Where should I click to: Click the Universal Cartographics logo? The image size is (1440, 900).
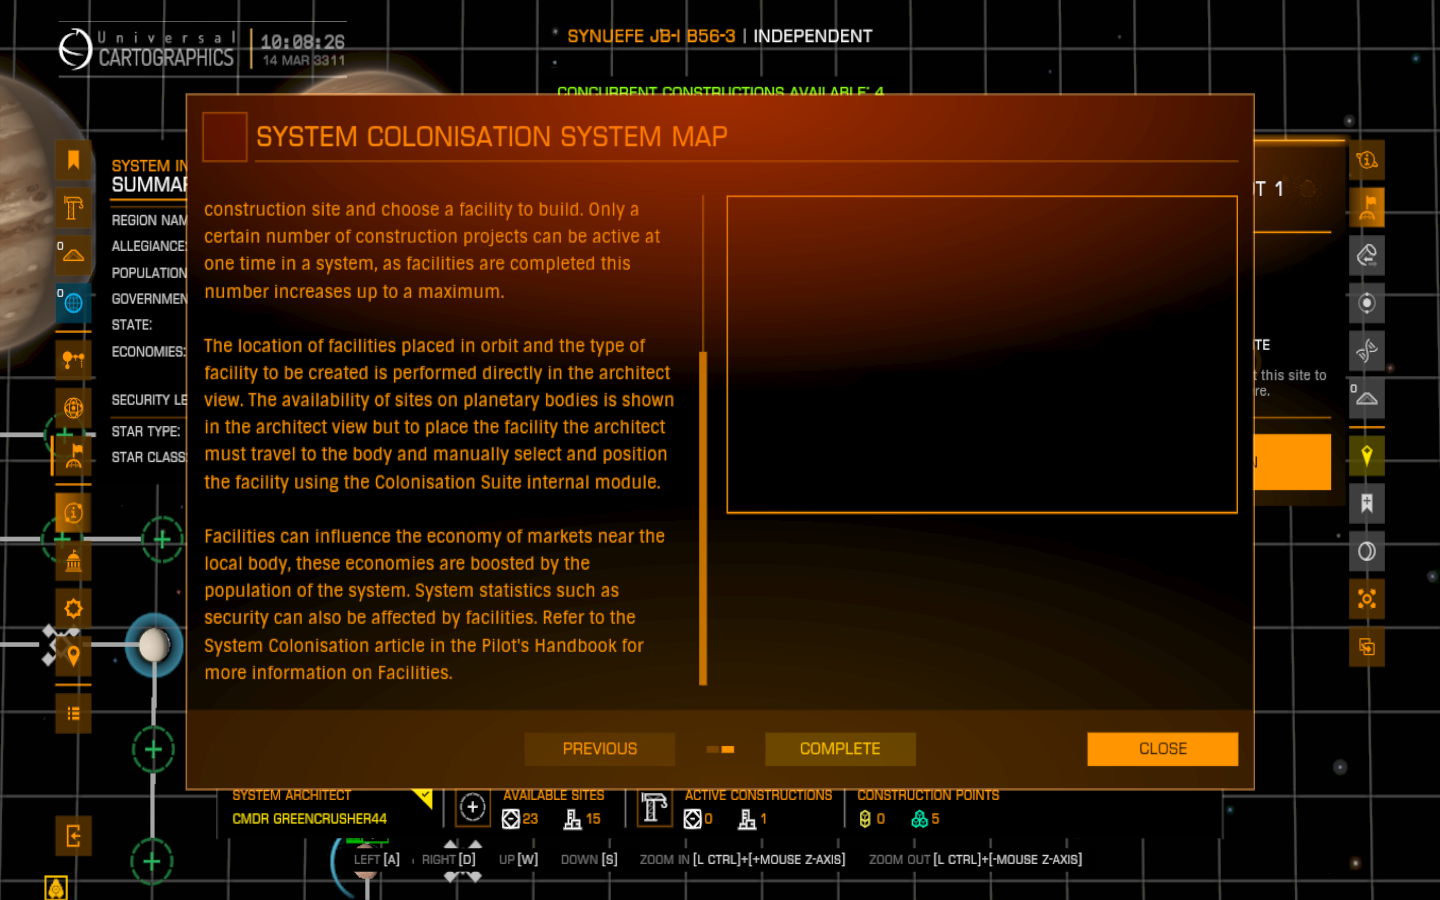146,49
